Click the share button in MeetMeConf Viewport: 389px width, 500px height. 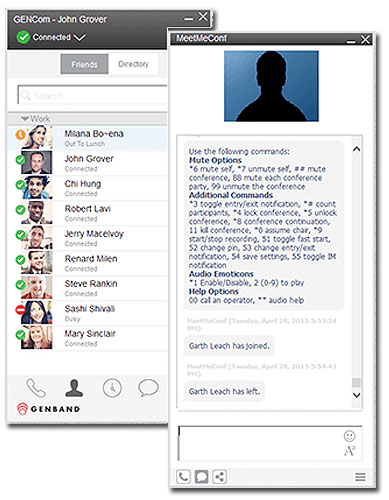click(219, 477)
